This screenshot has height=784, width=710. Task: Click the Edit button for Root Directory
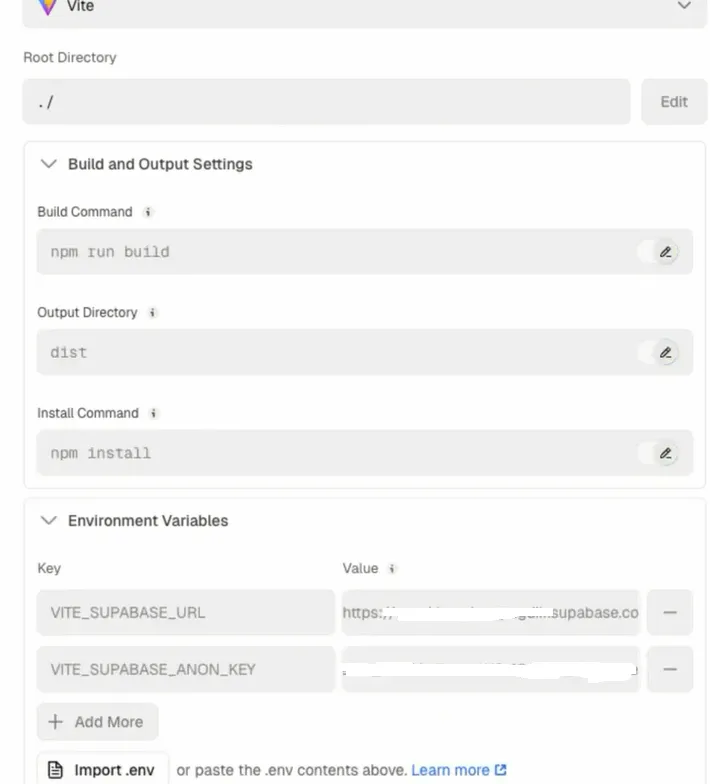coord(673,102)
